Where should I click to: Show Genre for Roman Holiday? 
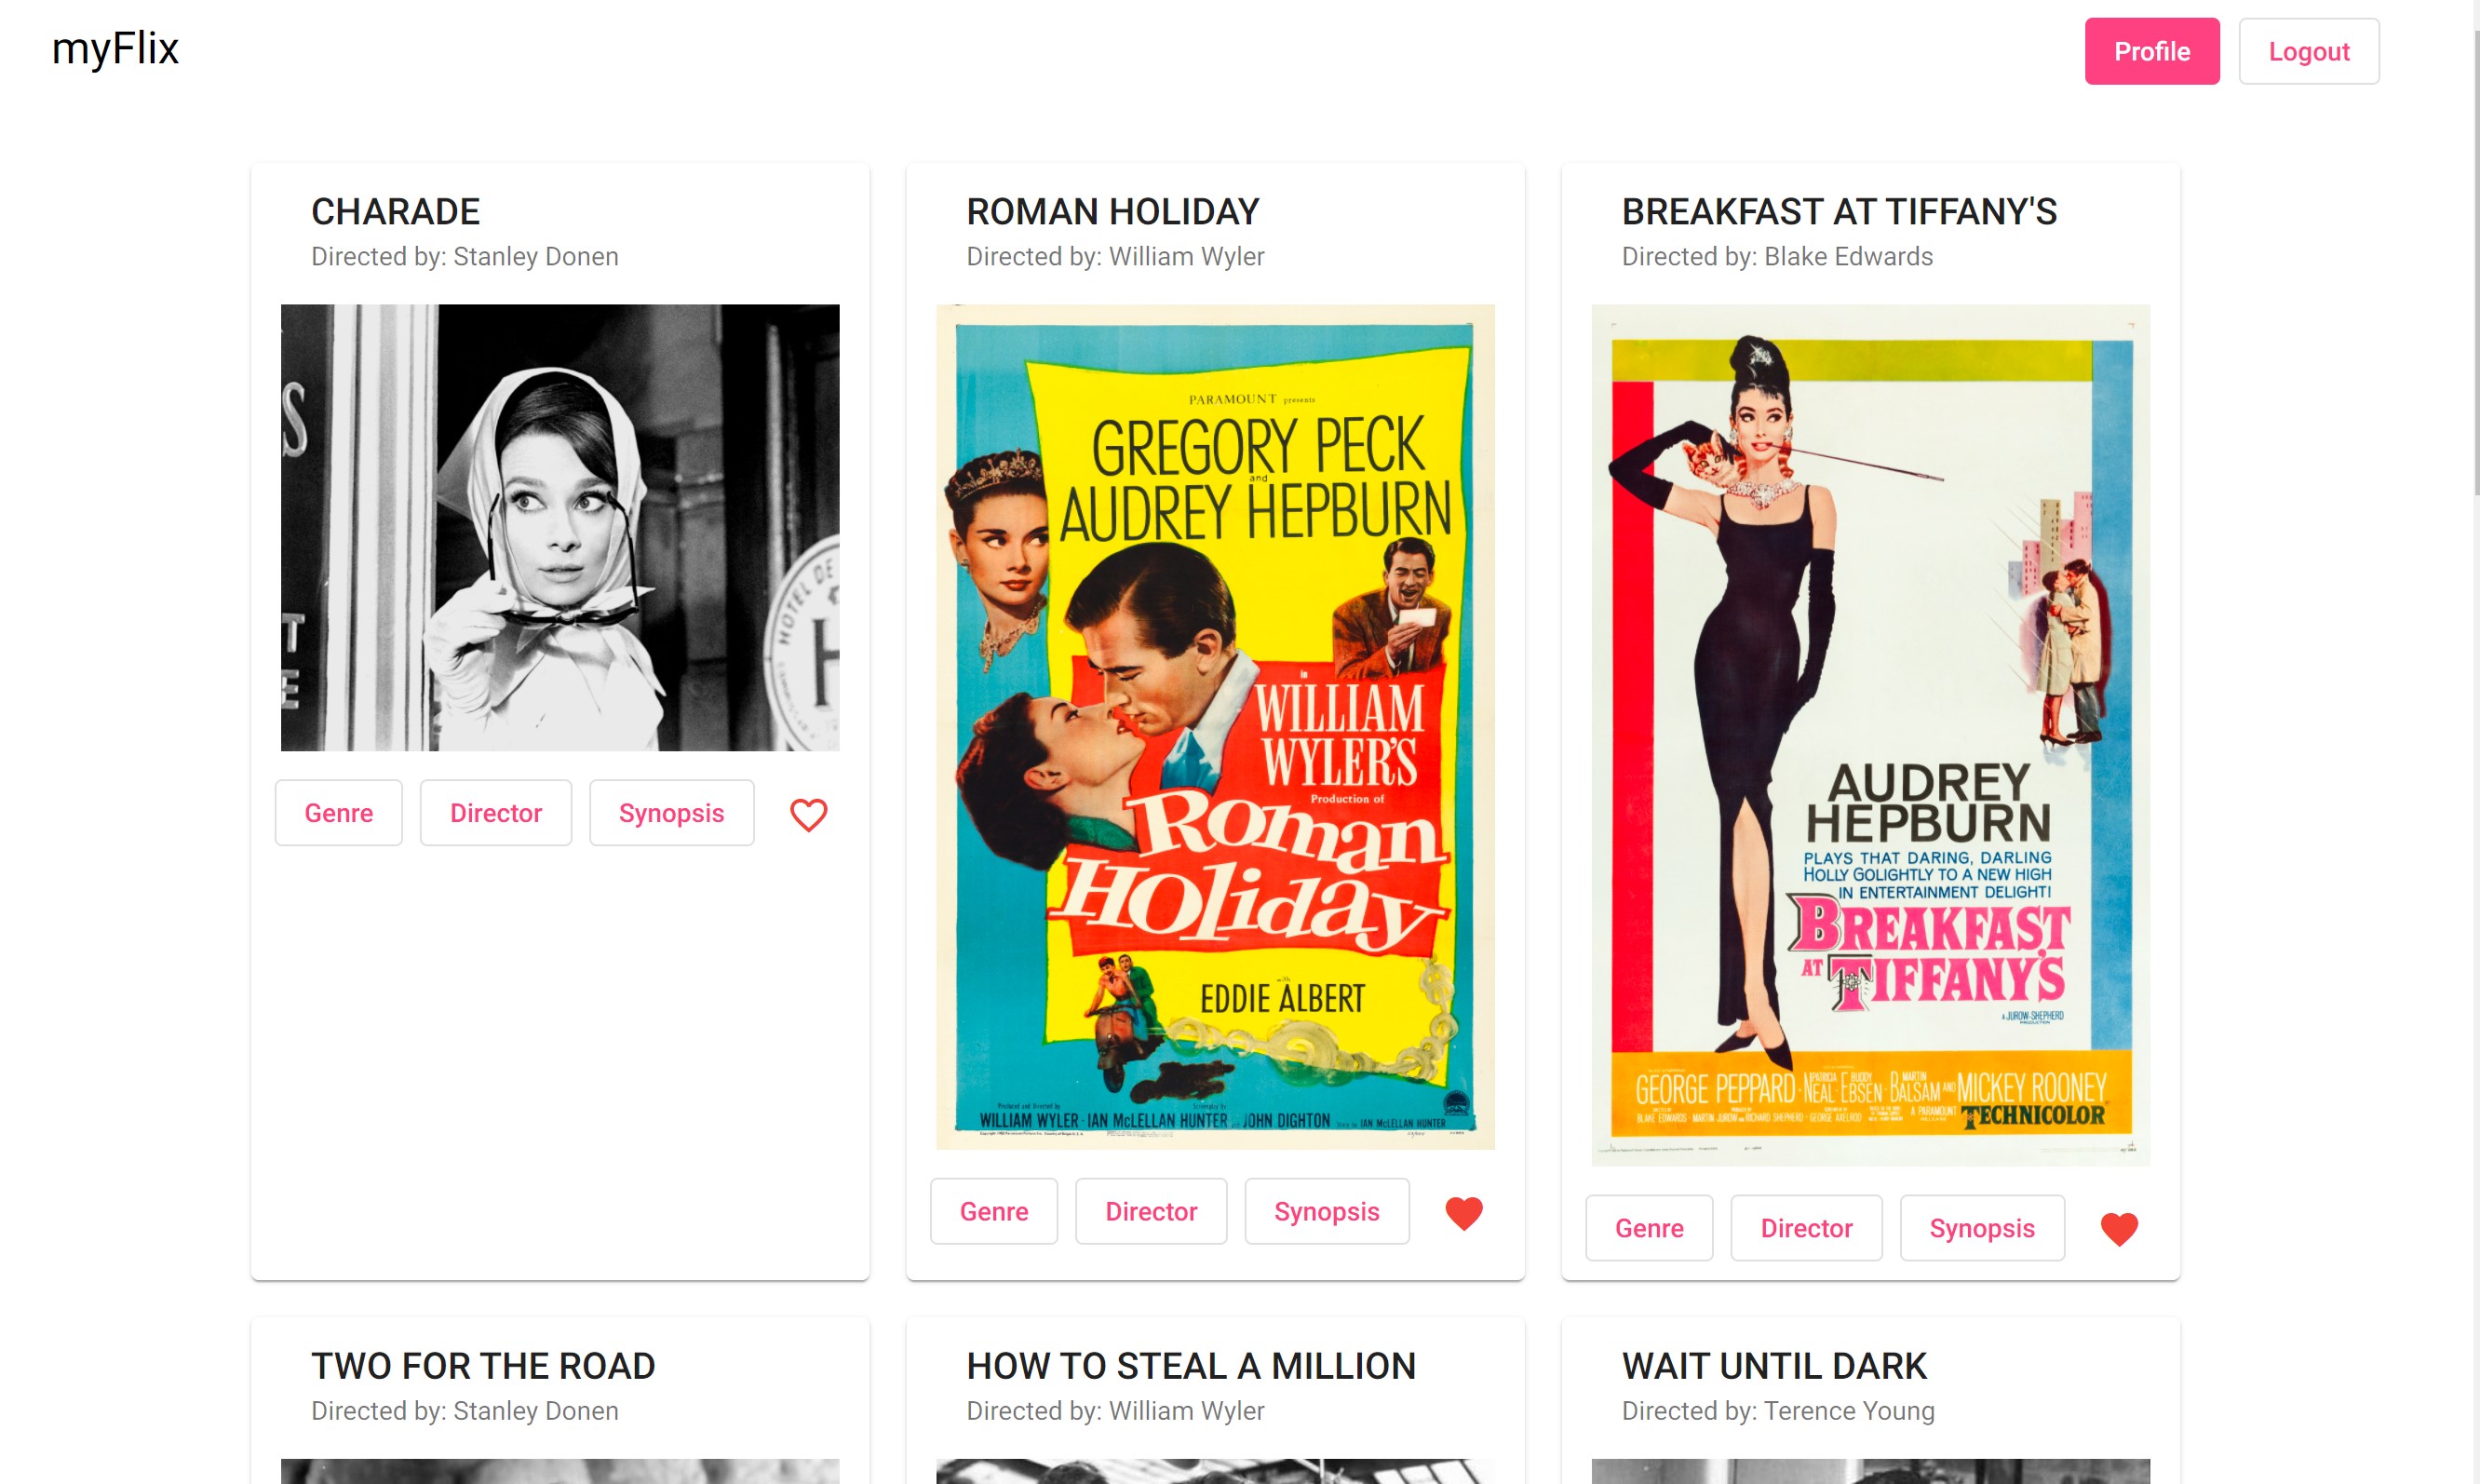(x=993, y=1211)
